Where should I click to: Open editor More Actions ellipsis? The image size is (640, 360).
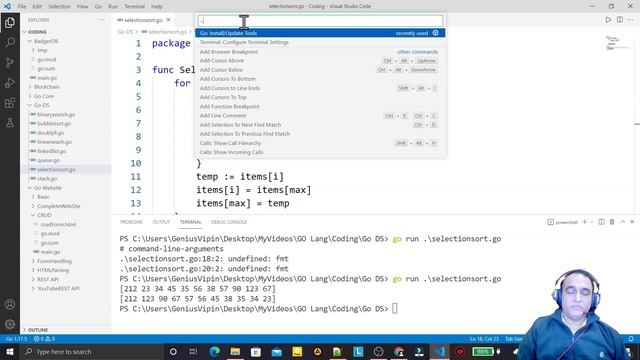point(631,20)
